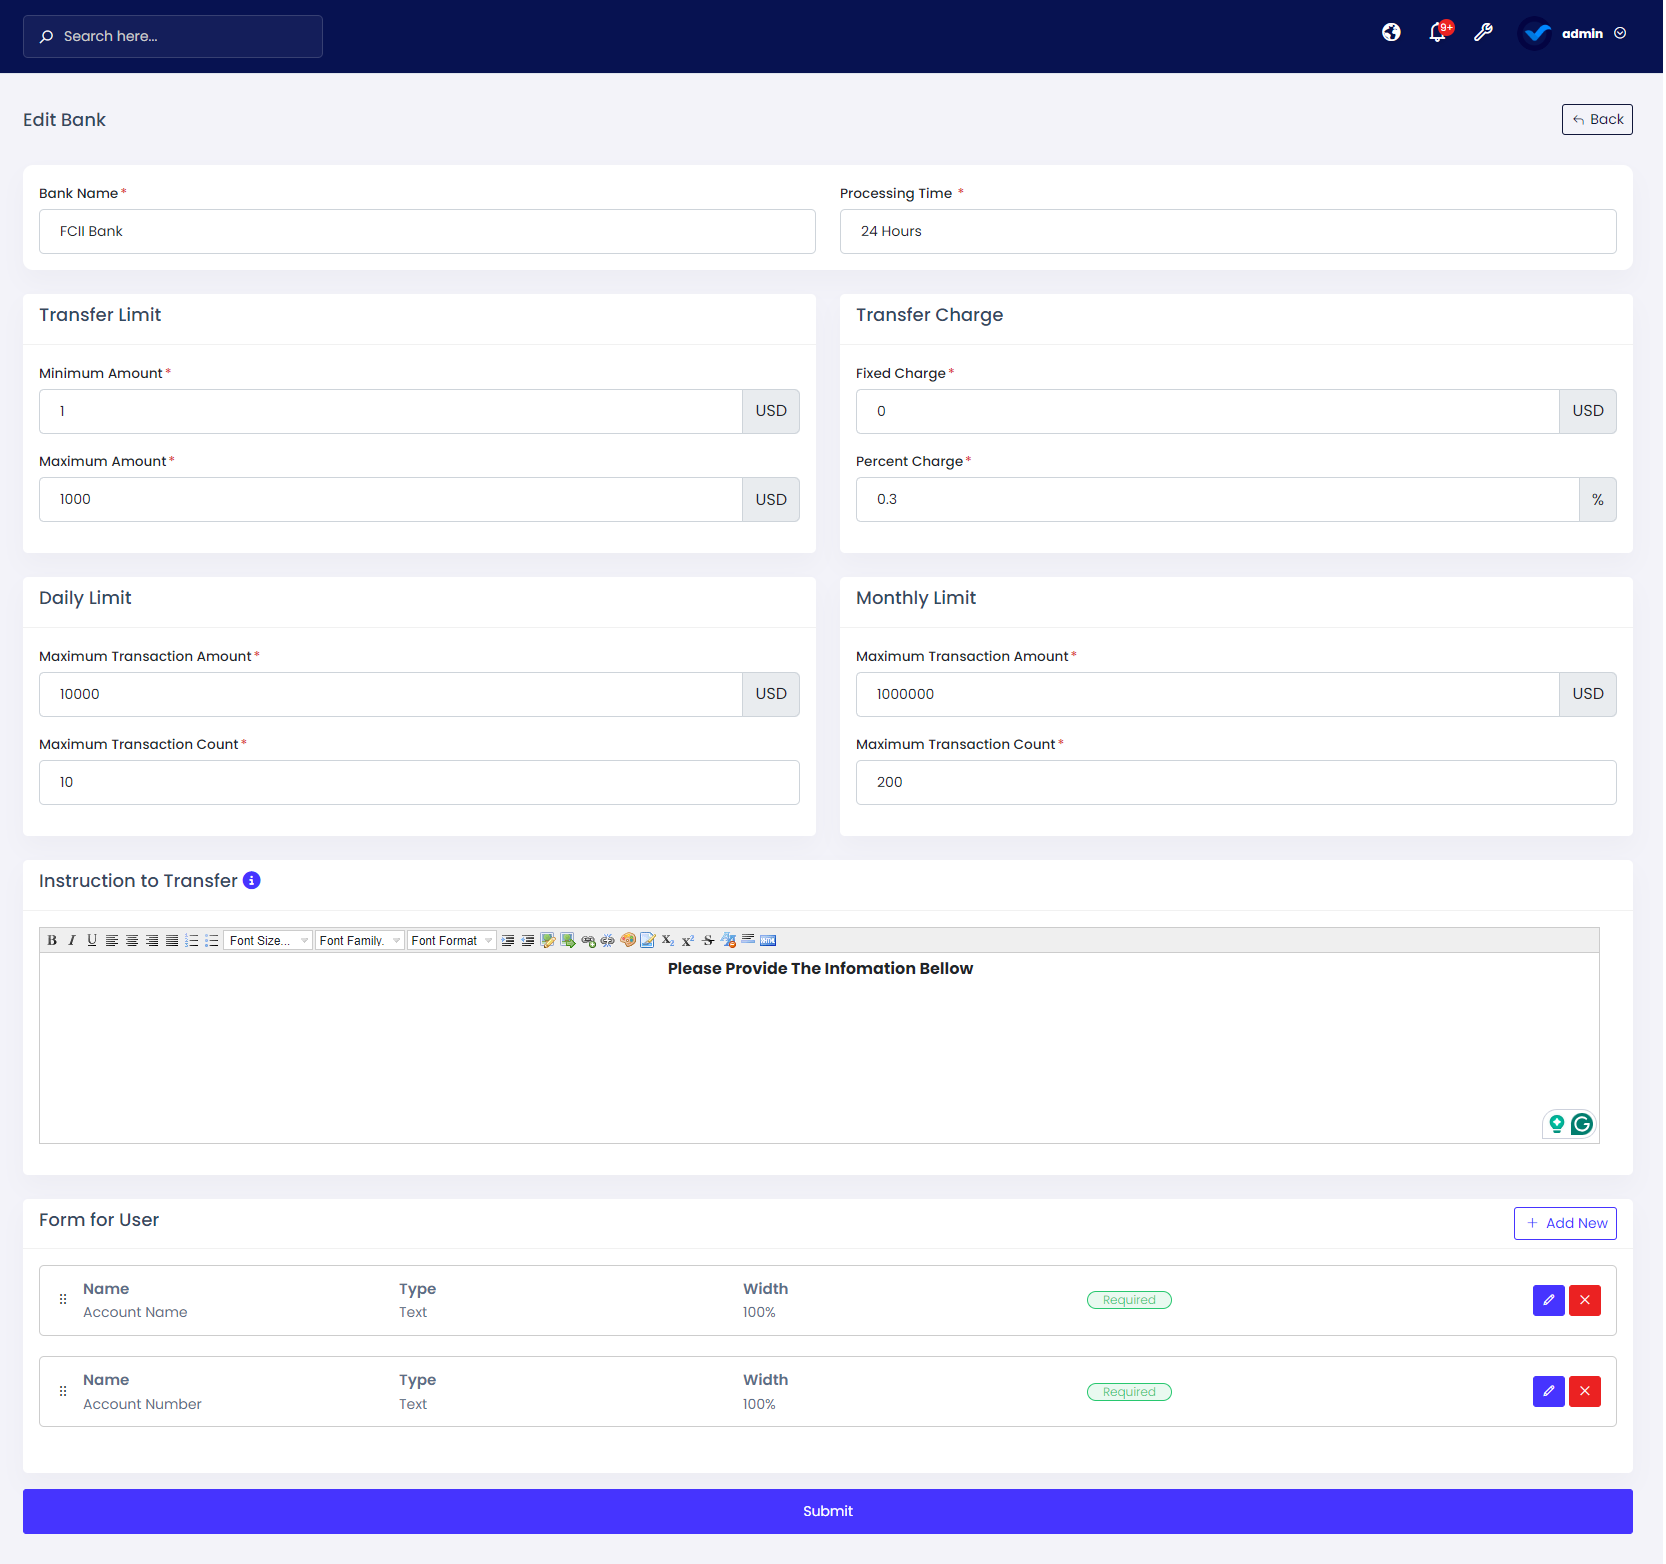Toggle Required on the Account Number field
The image size is (1666, 1564).
click(x=1129, y=1391)
